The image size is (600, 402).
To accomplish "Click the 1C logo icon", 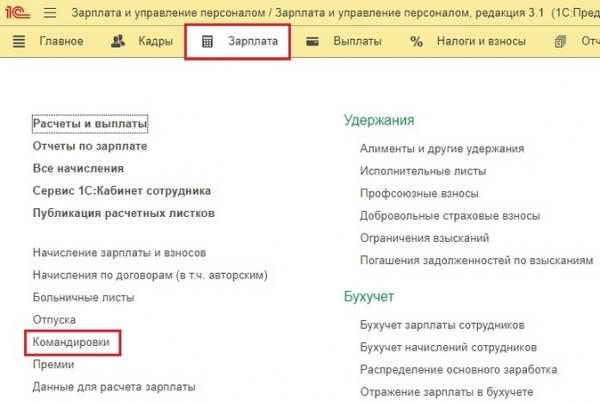I will 17,13.
